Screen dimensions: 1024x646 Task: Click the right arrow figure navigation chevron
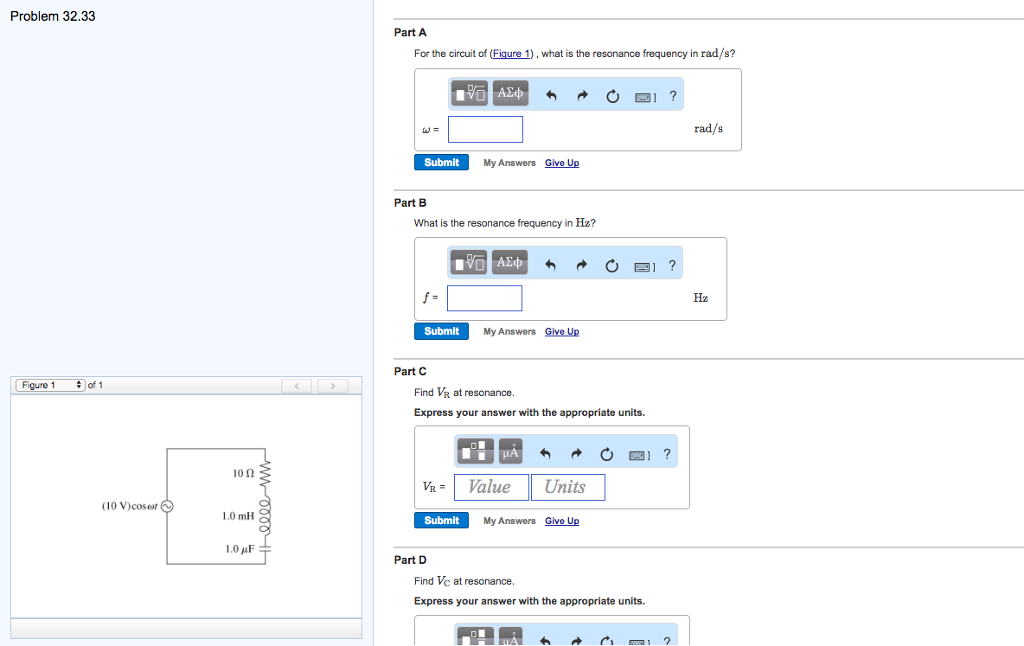pyautogui.click(x=332, y=384)
